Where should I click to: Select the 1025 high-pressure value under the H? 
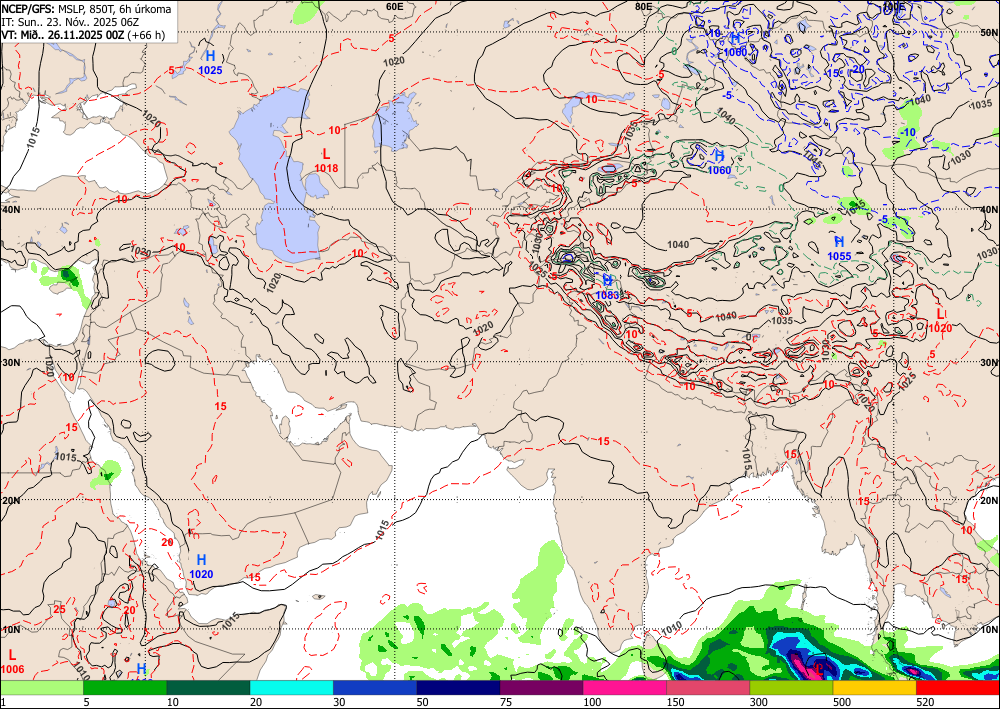click(210, 70)
